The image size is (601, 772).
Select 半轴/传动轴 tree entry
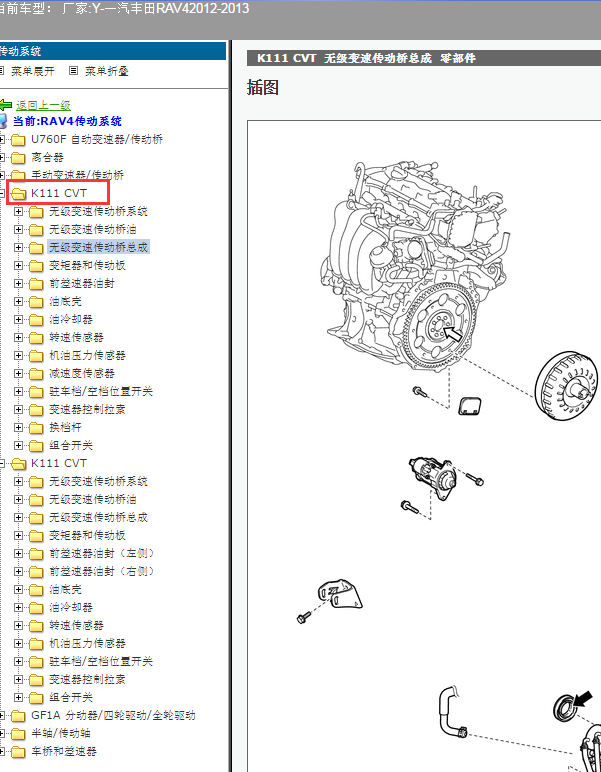click(61, 734)
